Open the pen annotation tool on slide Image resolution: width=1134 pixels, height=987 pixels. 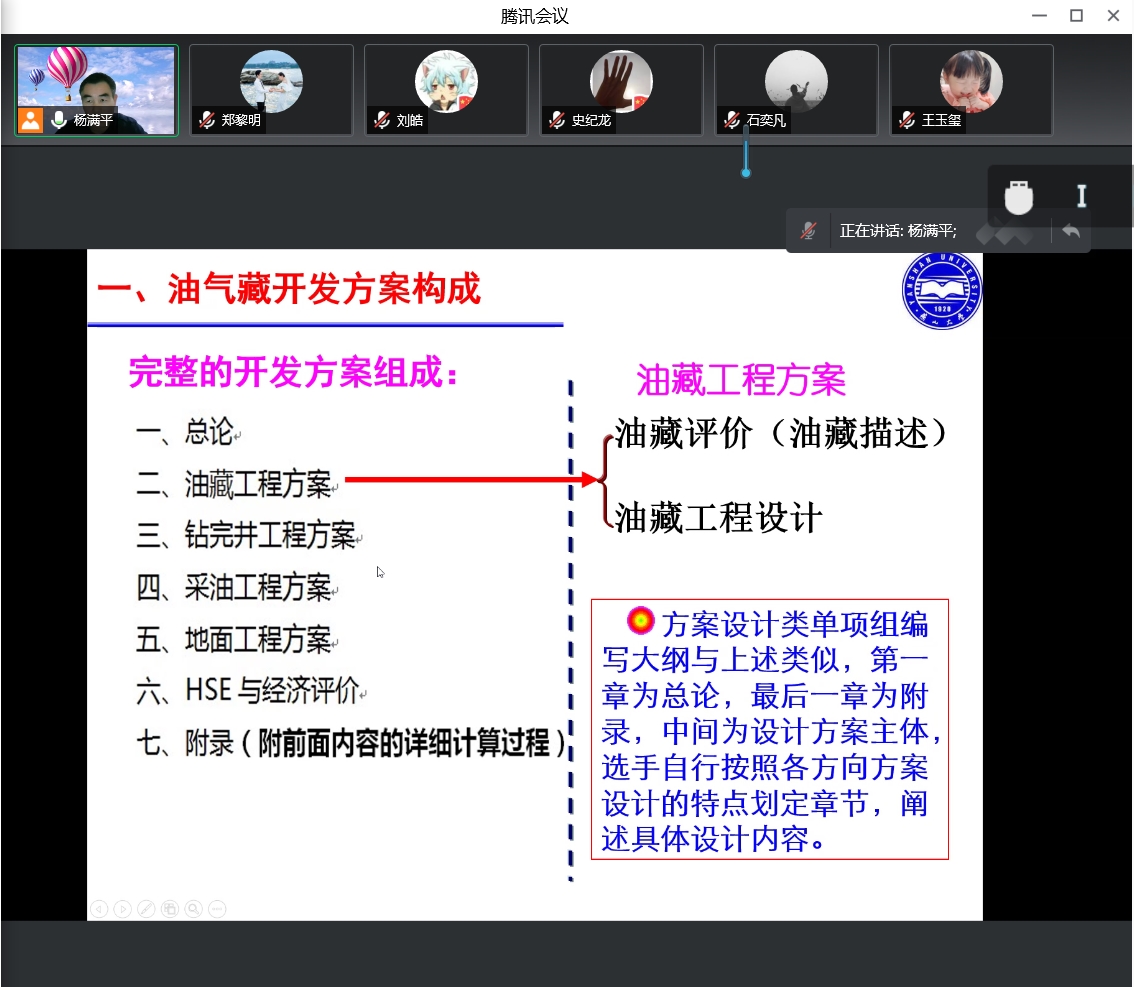(146, 909)
